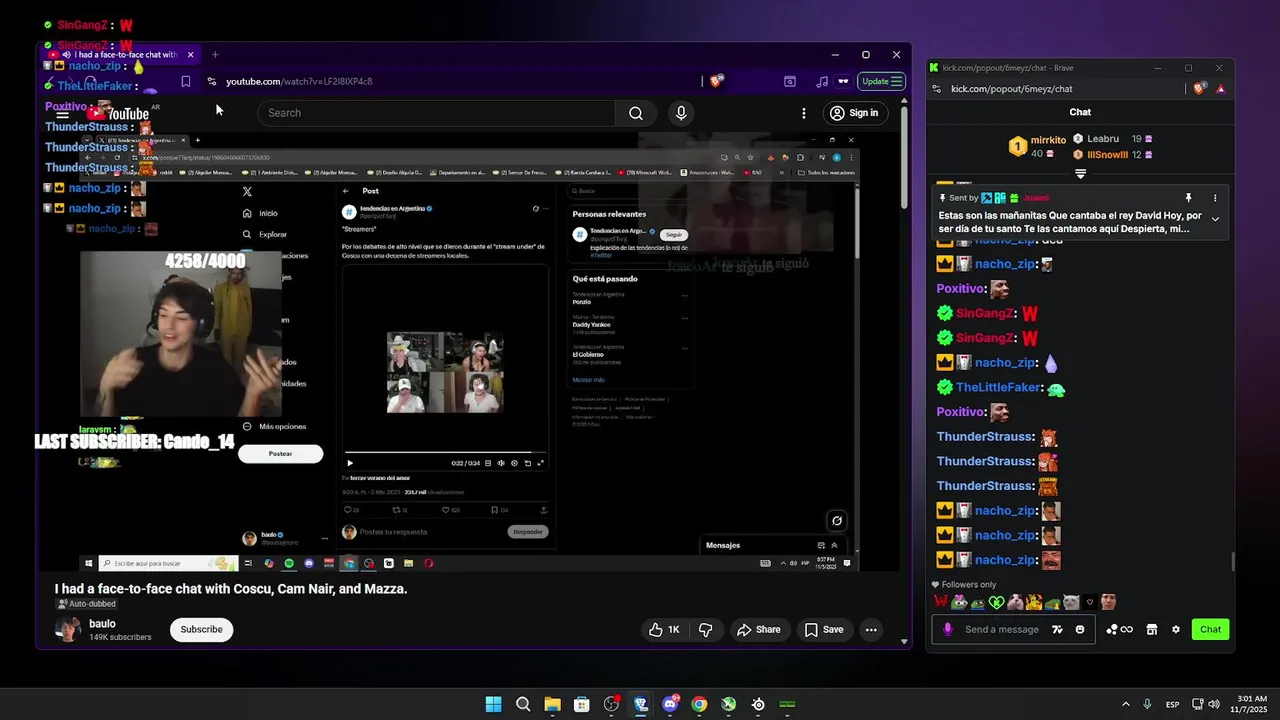Open the Brave music playlist icon
The width and height of the screenshot is (1280, 720).
pyautogui.click(x=822, y=81)
